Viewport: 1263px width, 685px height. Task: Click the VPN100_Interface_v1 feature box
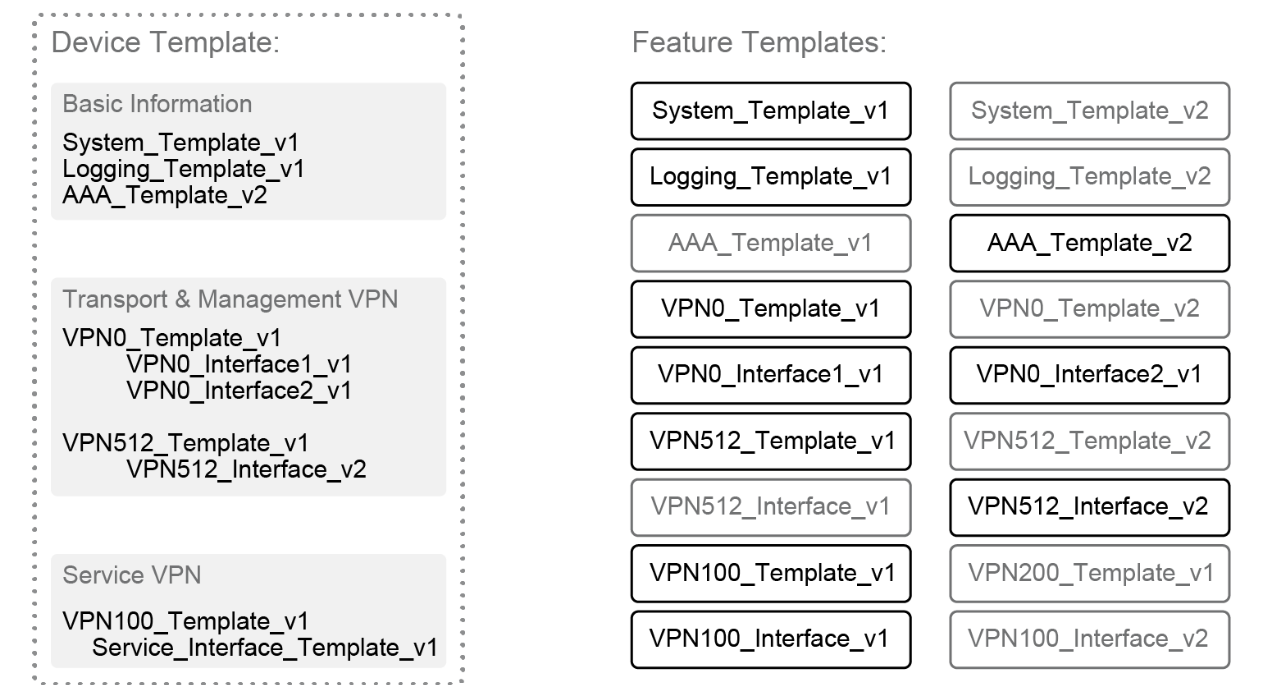[x=771, y=638]
